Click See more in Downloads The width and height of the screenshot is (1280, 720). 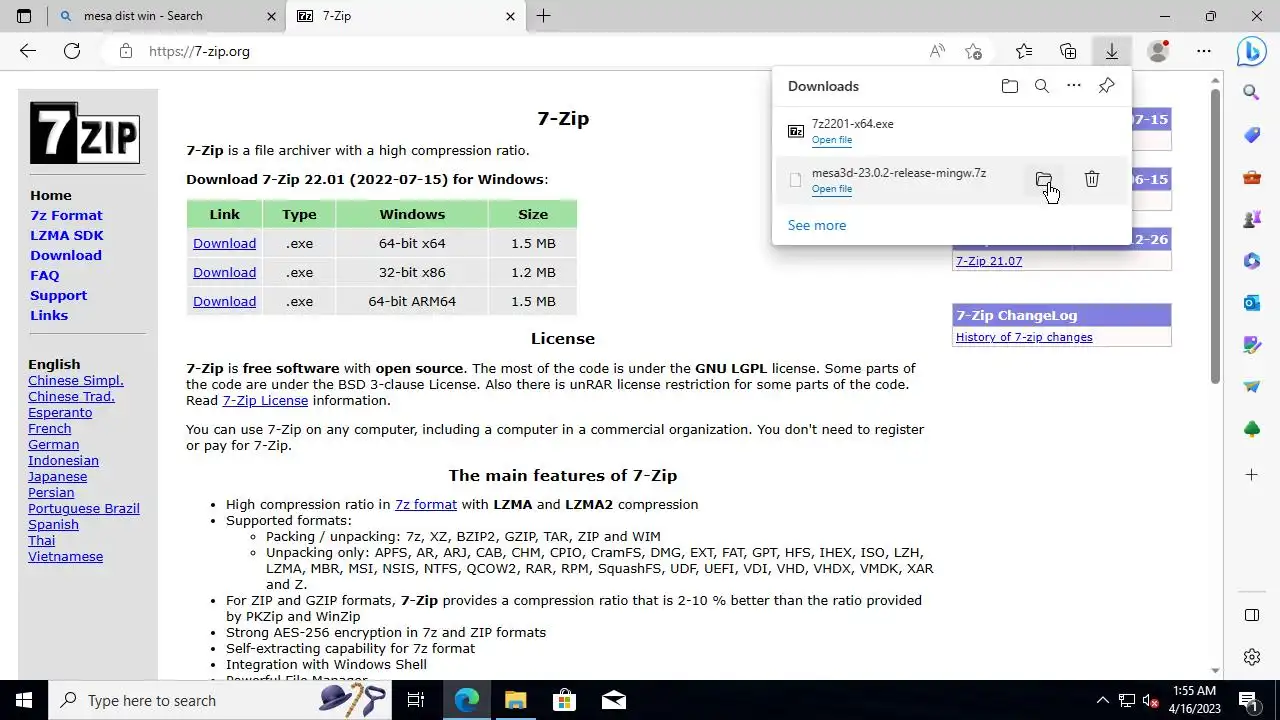[x=817, y=225]
